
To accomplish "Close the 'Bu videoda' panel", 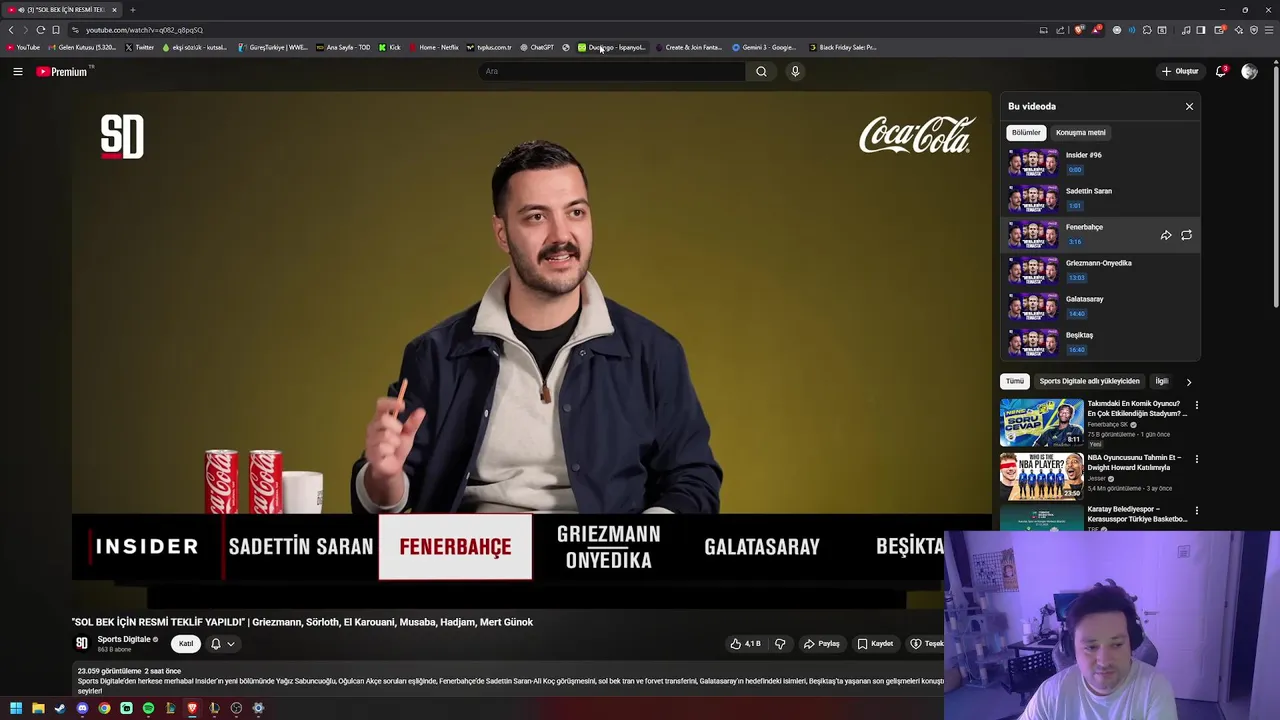I will pos(1189,106).
